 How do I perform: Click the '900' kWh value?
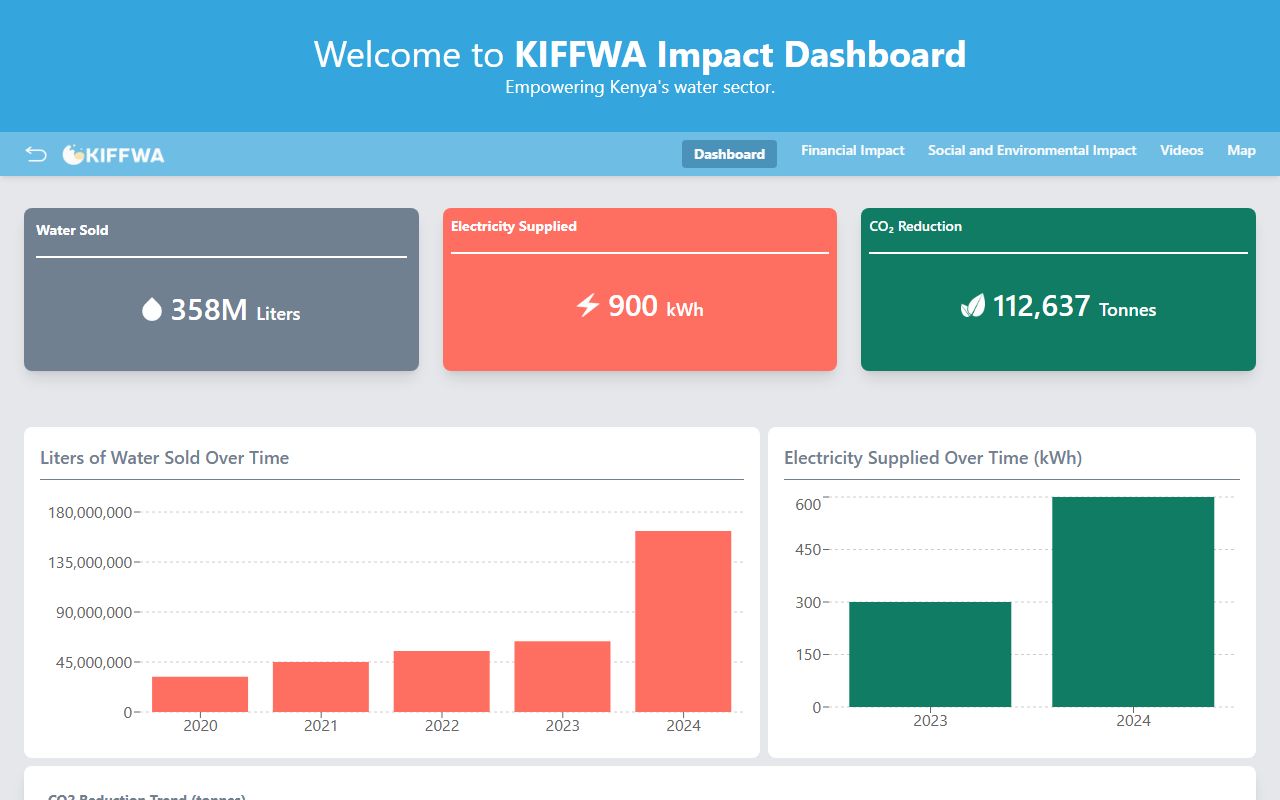point(633,306)
